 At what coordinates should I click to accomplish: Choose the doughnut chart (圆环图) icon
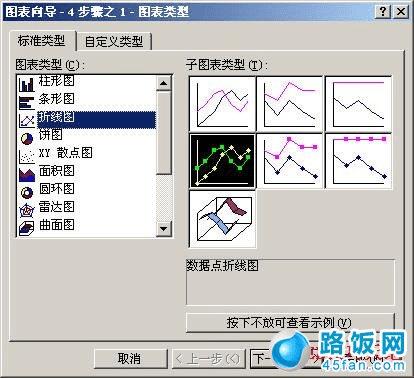27,192
